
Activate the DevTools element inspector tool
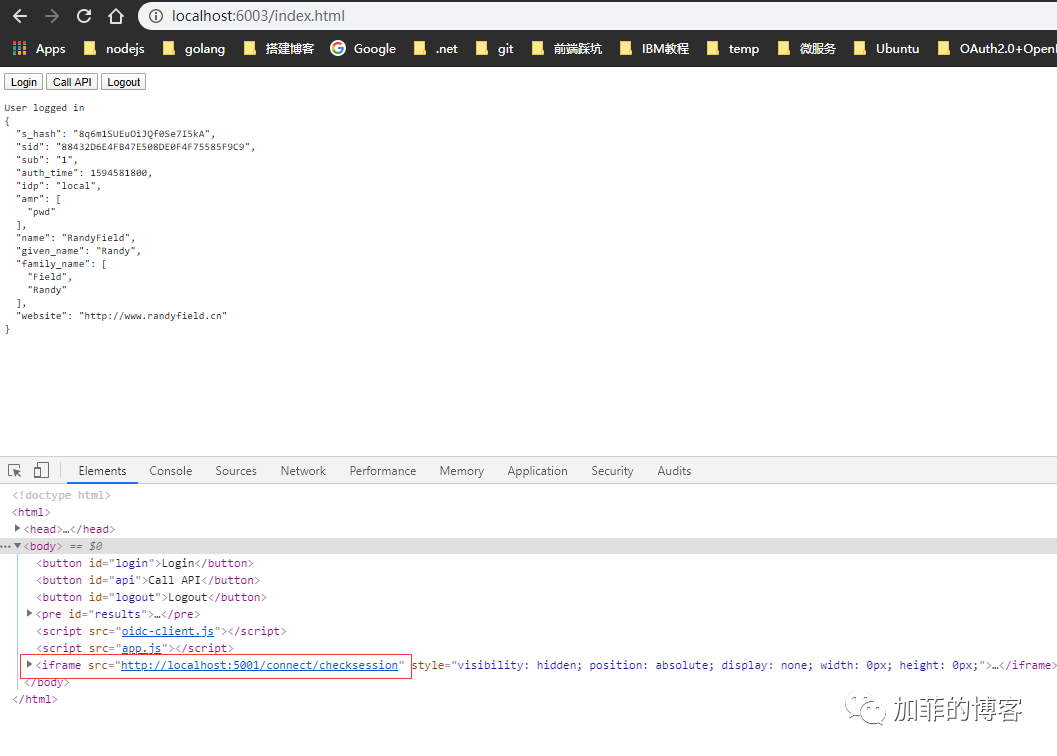coord(15,471)
